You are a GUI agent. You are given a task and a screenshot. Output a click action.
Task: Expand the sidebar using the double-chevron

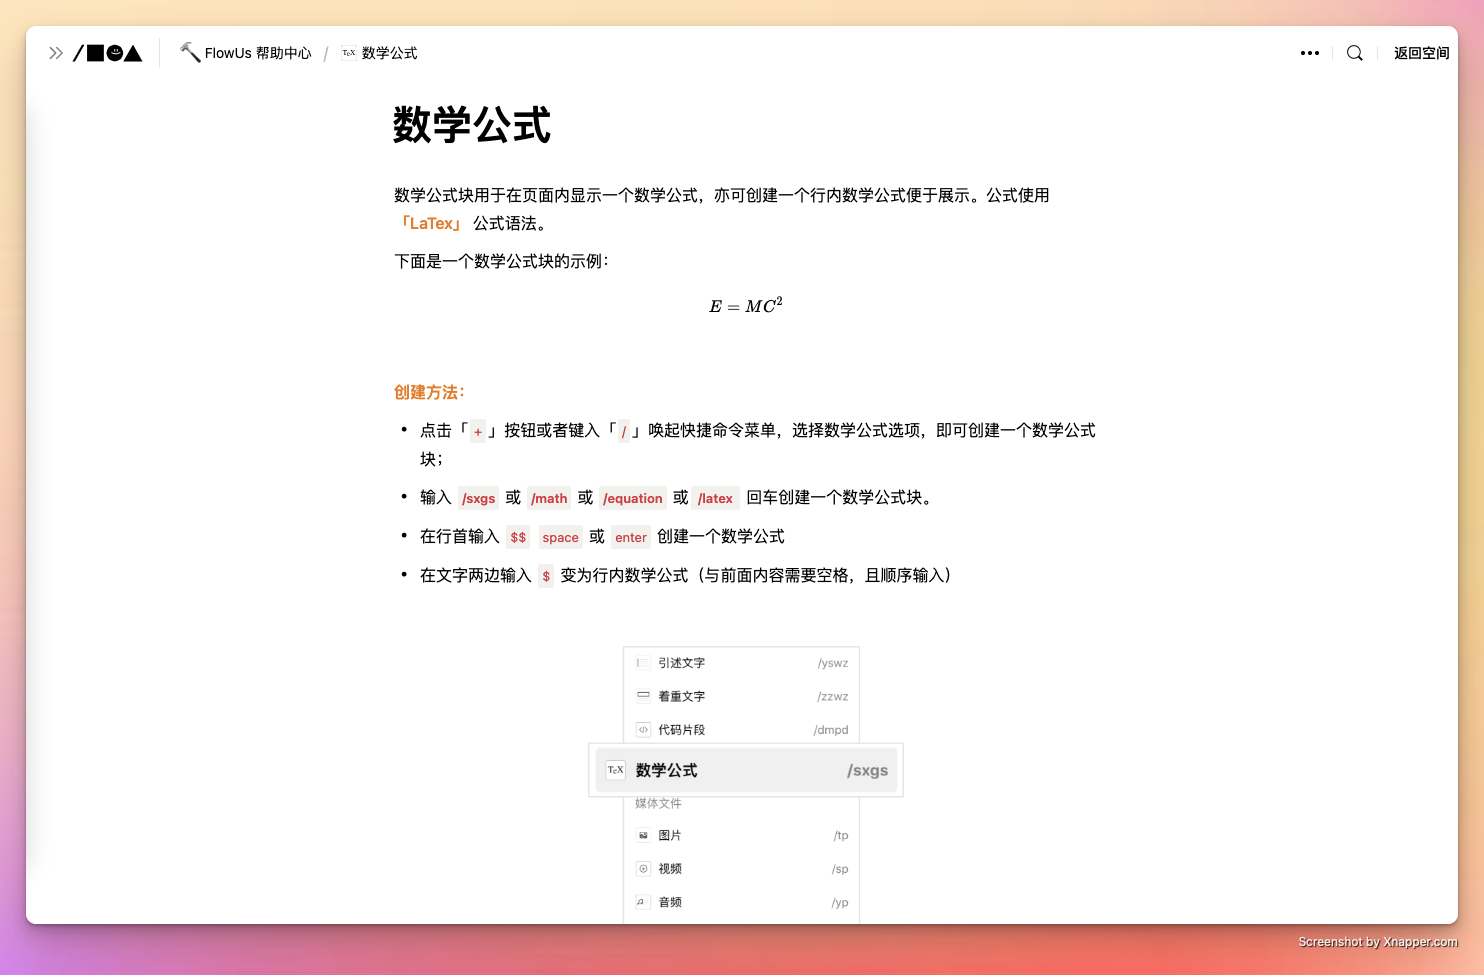[55, 53]
